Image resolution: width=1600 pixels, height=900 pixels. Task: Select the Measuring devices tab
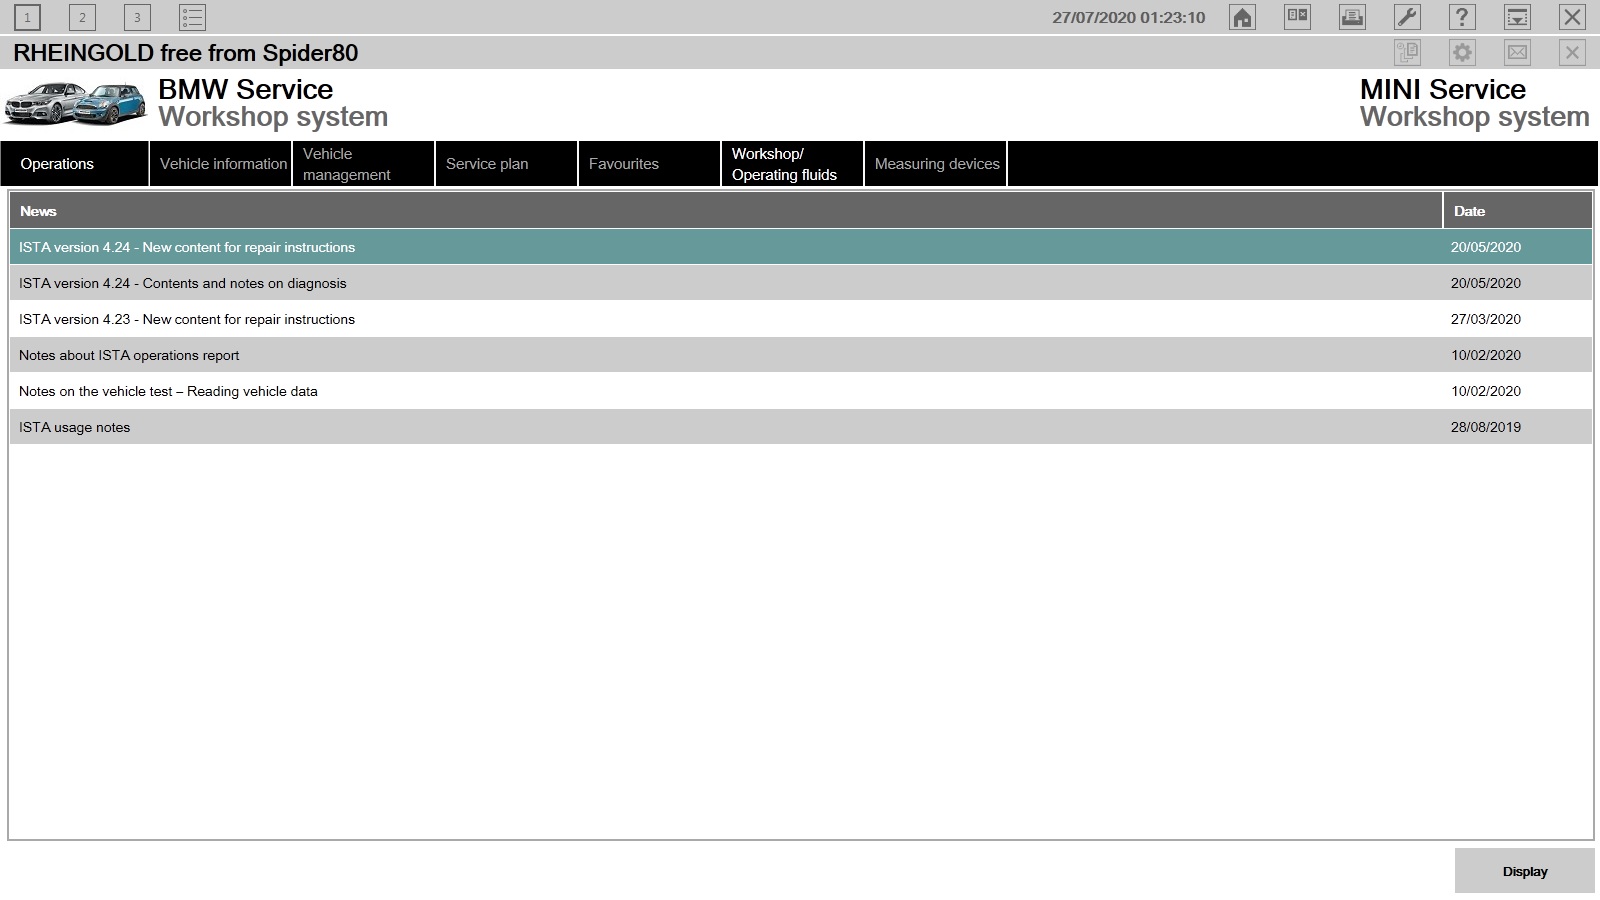tap(936, 164)
